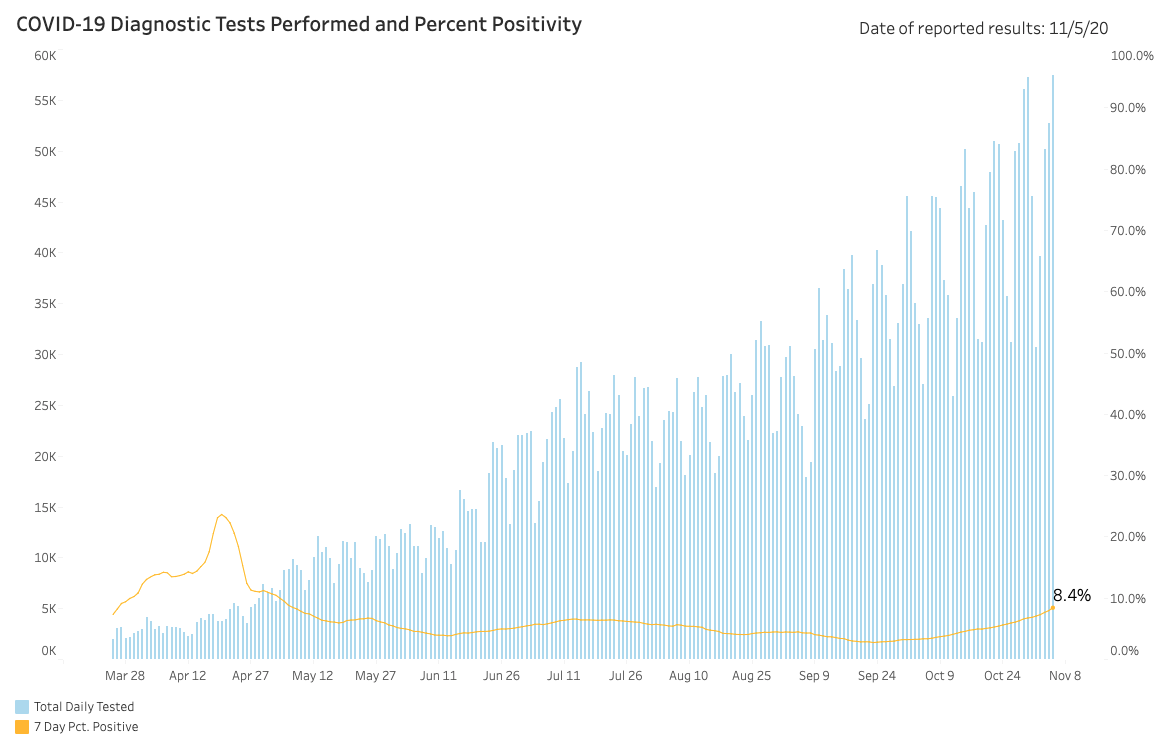Click the chart title COVID-19 Diagnostic Tests Performed

click(299, 25)
